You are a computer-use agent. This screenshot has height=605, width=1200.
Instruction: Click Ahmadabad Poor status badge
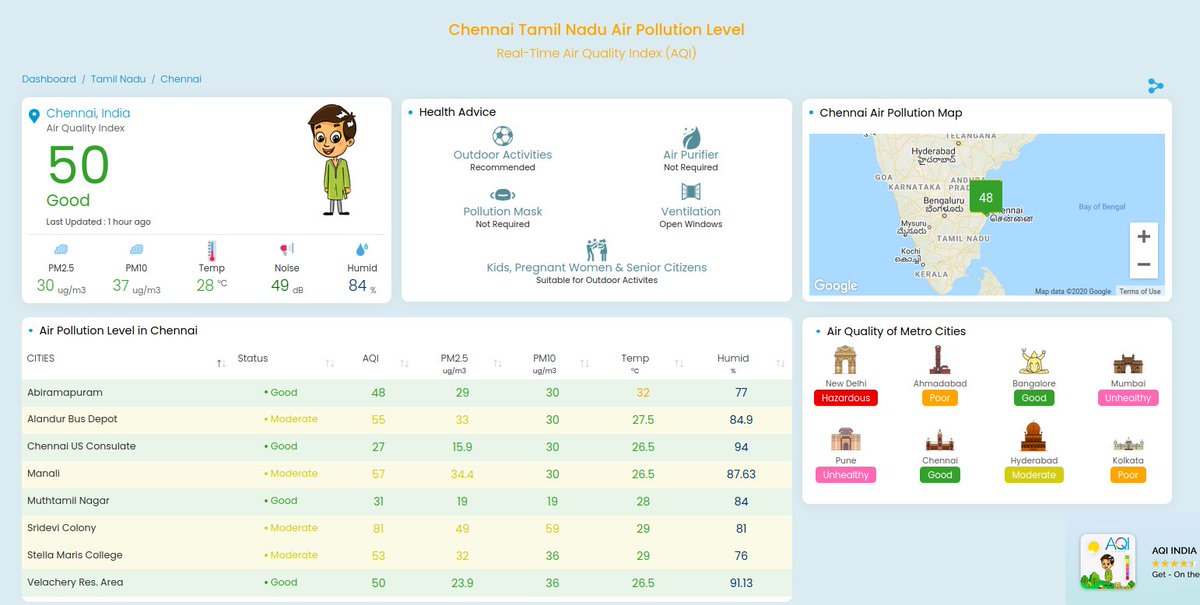pyautogui.click(x=940, y=398)
